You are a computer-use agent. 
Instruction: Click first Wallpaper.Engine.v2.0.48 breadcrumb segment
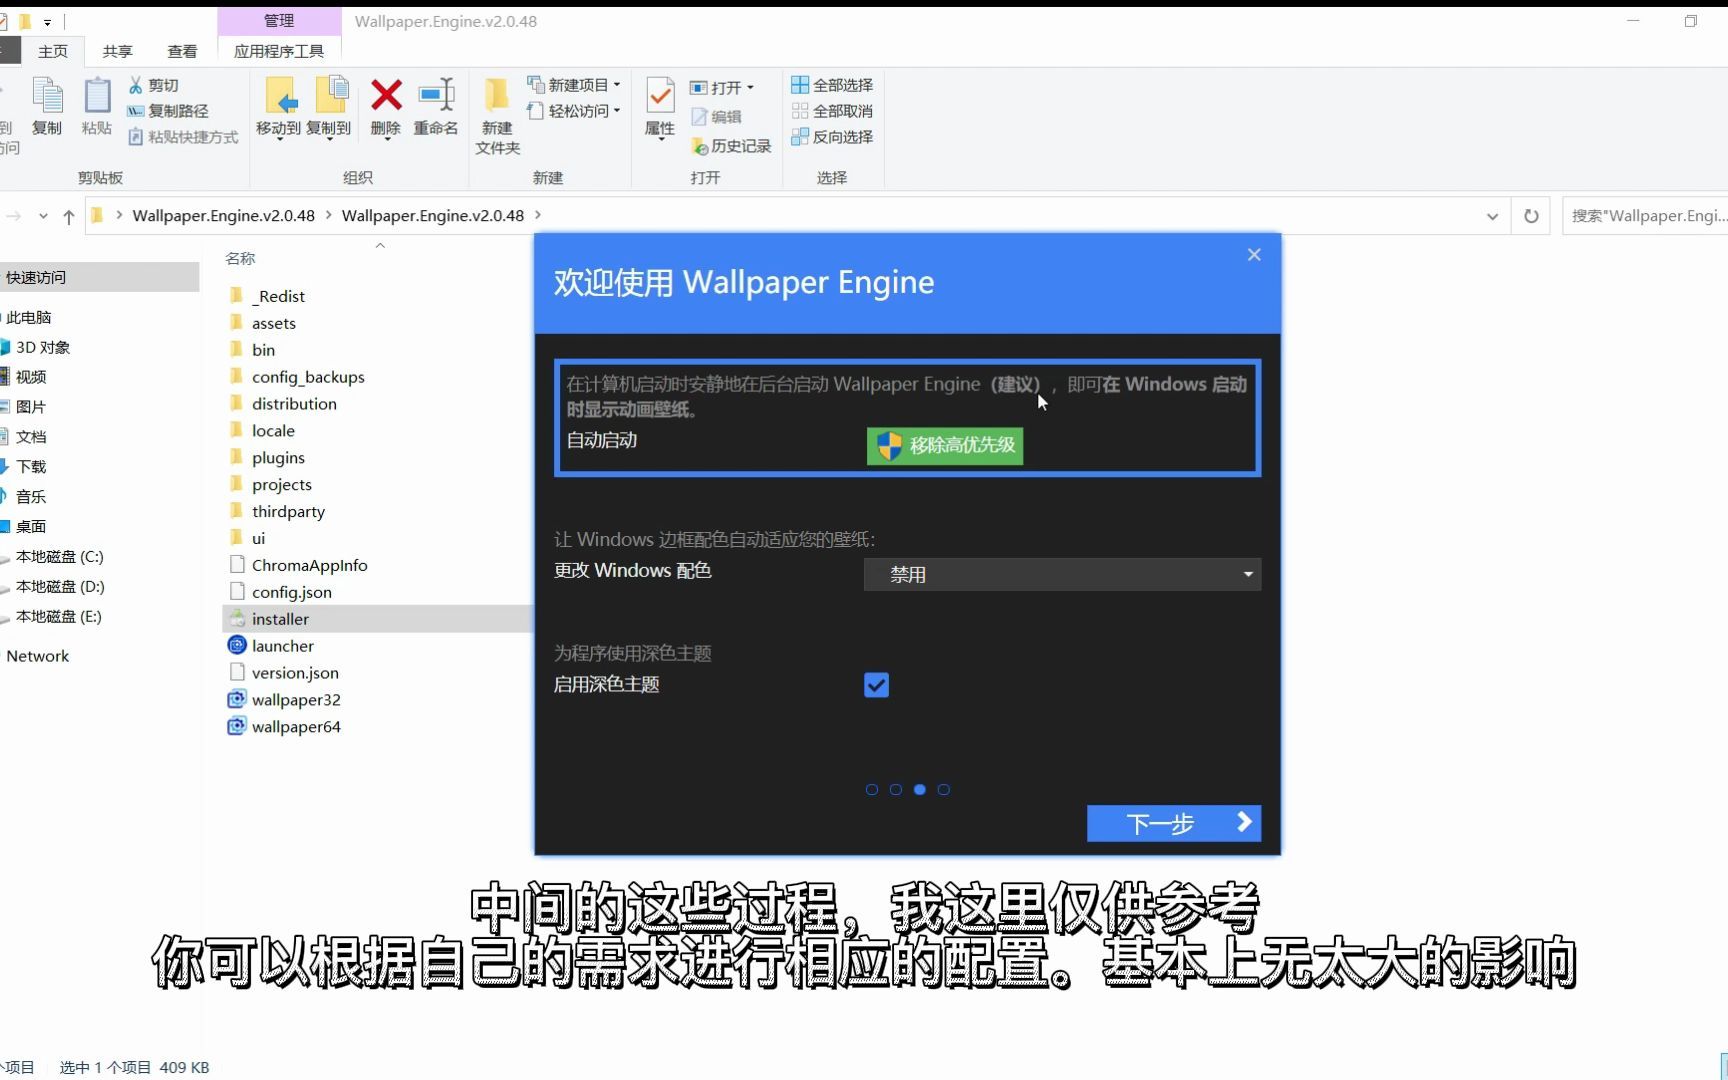click(223, 216)
